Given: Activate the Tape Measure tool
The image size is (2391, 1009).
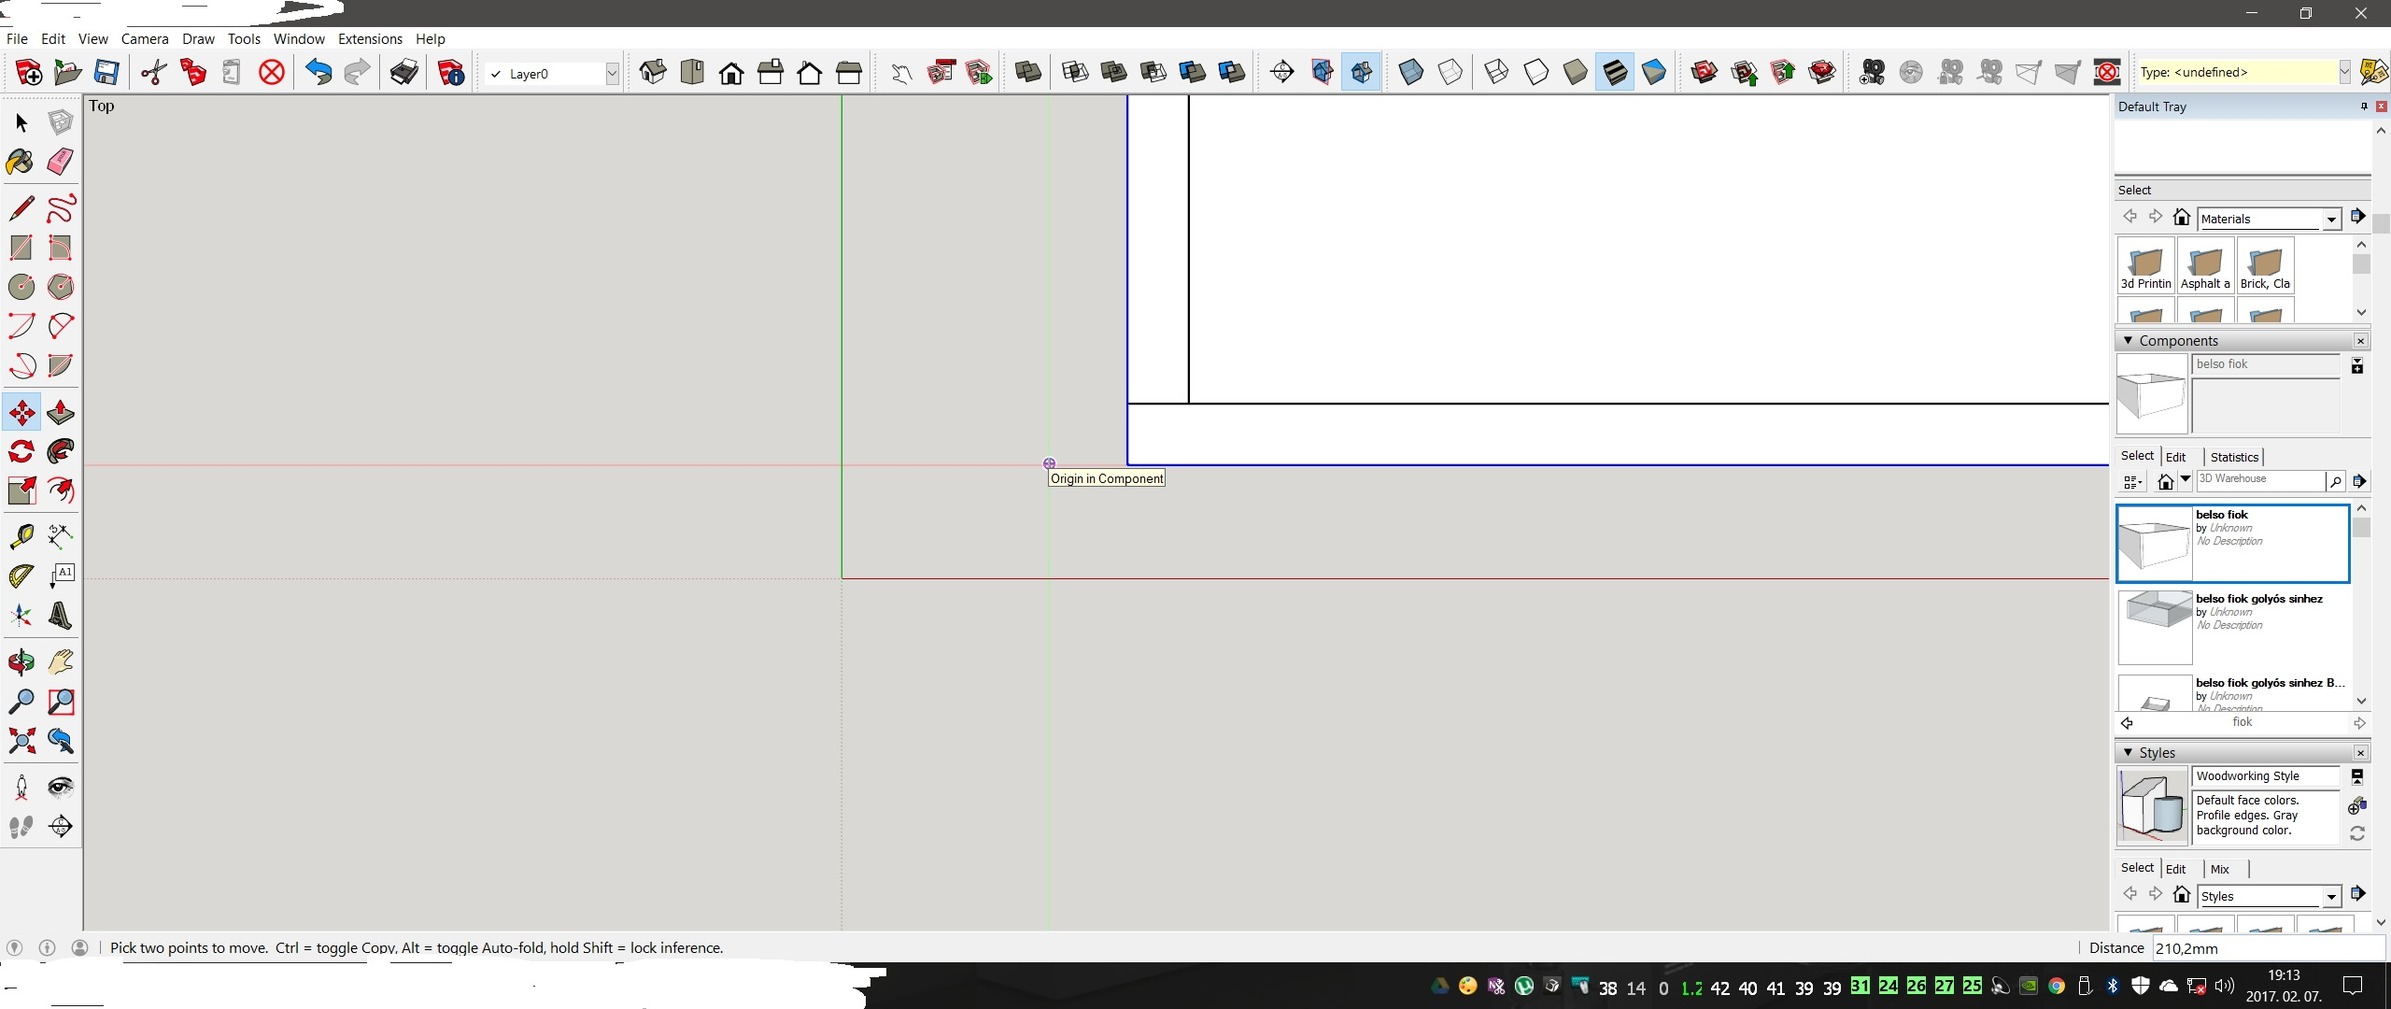Looking at the screenshot, I should (x=21, y=536).
